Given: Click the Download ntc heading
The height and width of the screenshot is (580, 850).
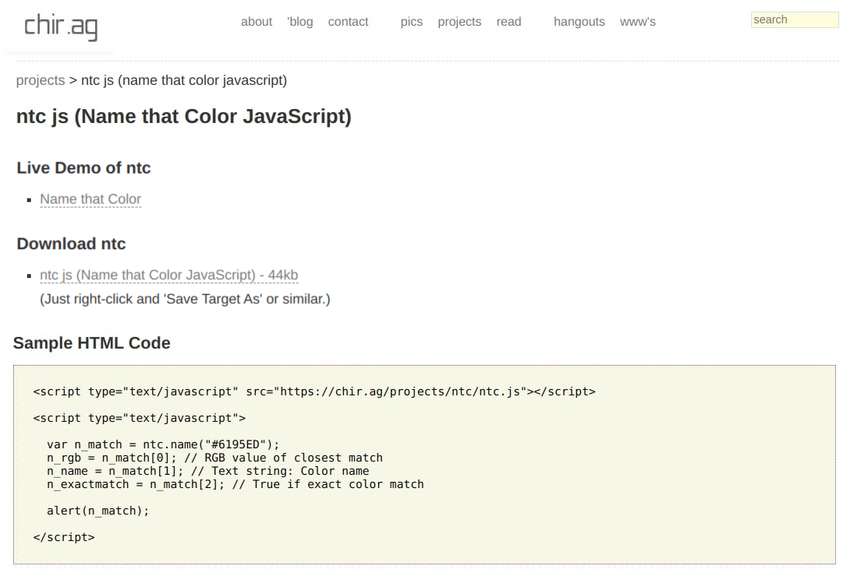Looking at the screenshot, I should pyautogui.click(x=71, y=244).
